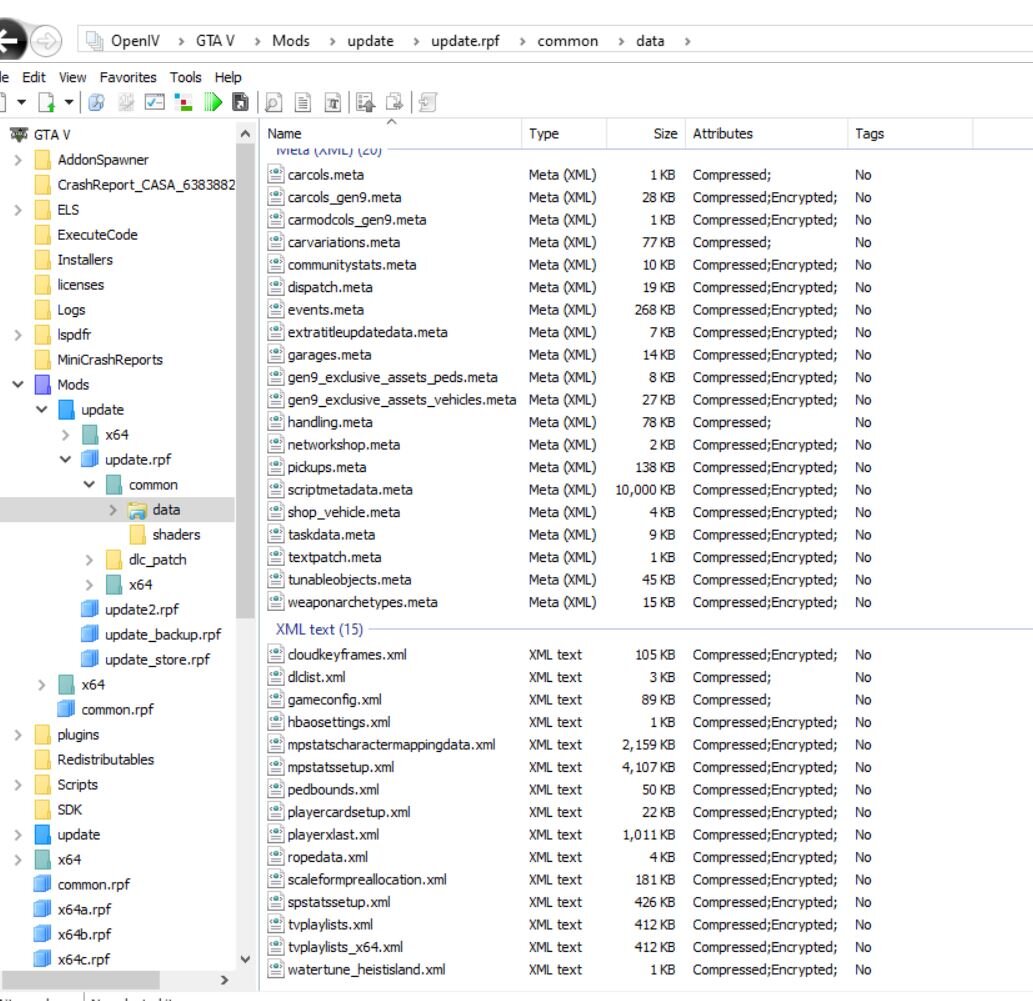Expand the dlc_patch folder node
The image size is (1033, 1001).
point(90,560)
